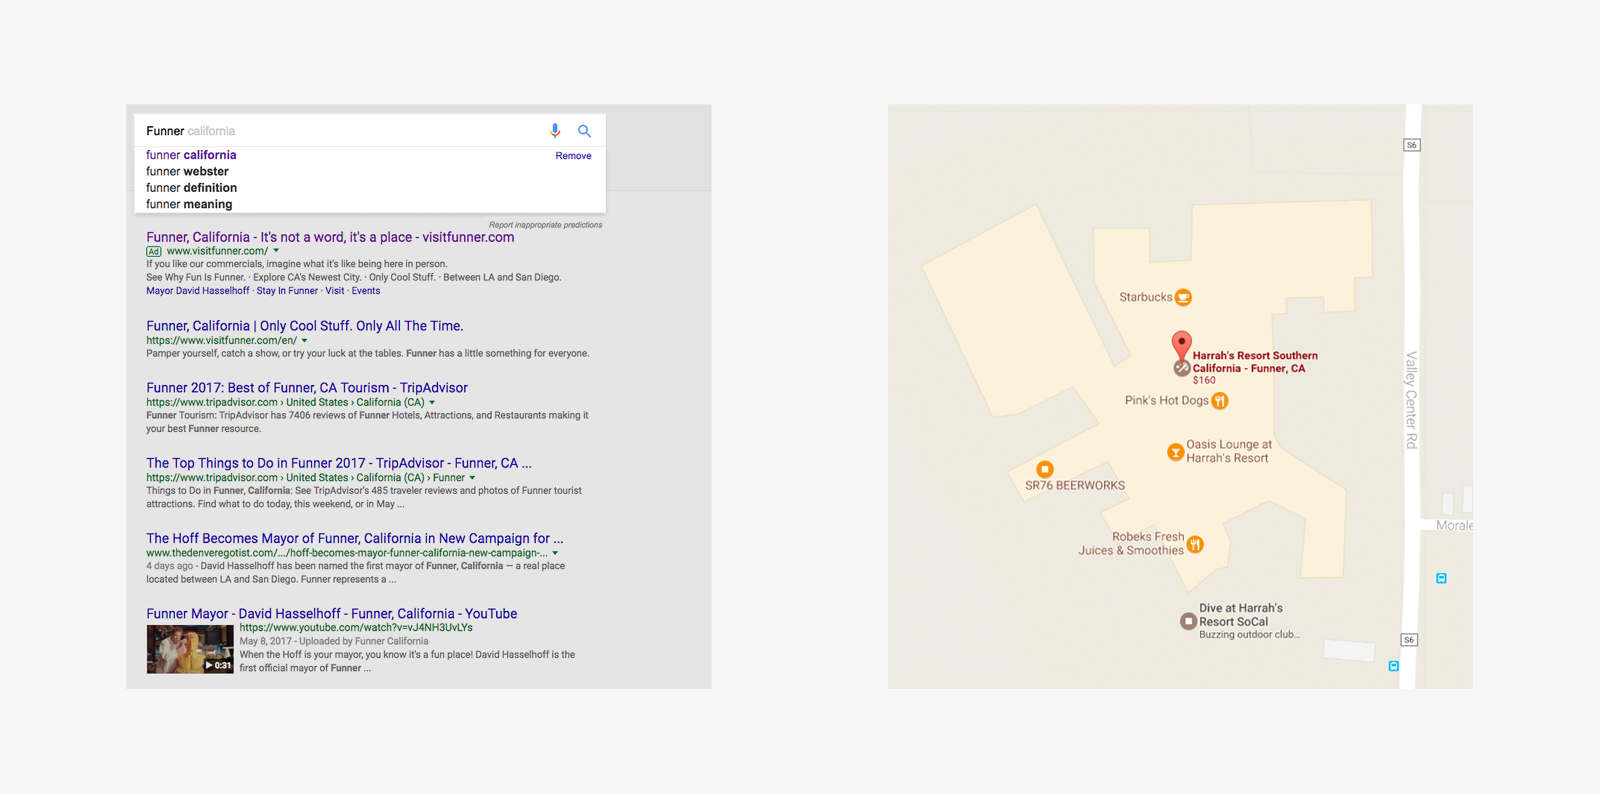
Task: Select the 'funner definition' suggestion
Action: point(191,188)
